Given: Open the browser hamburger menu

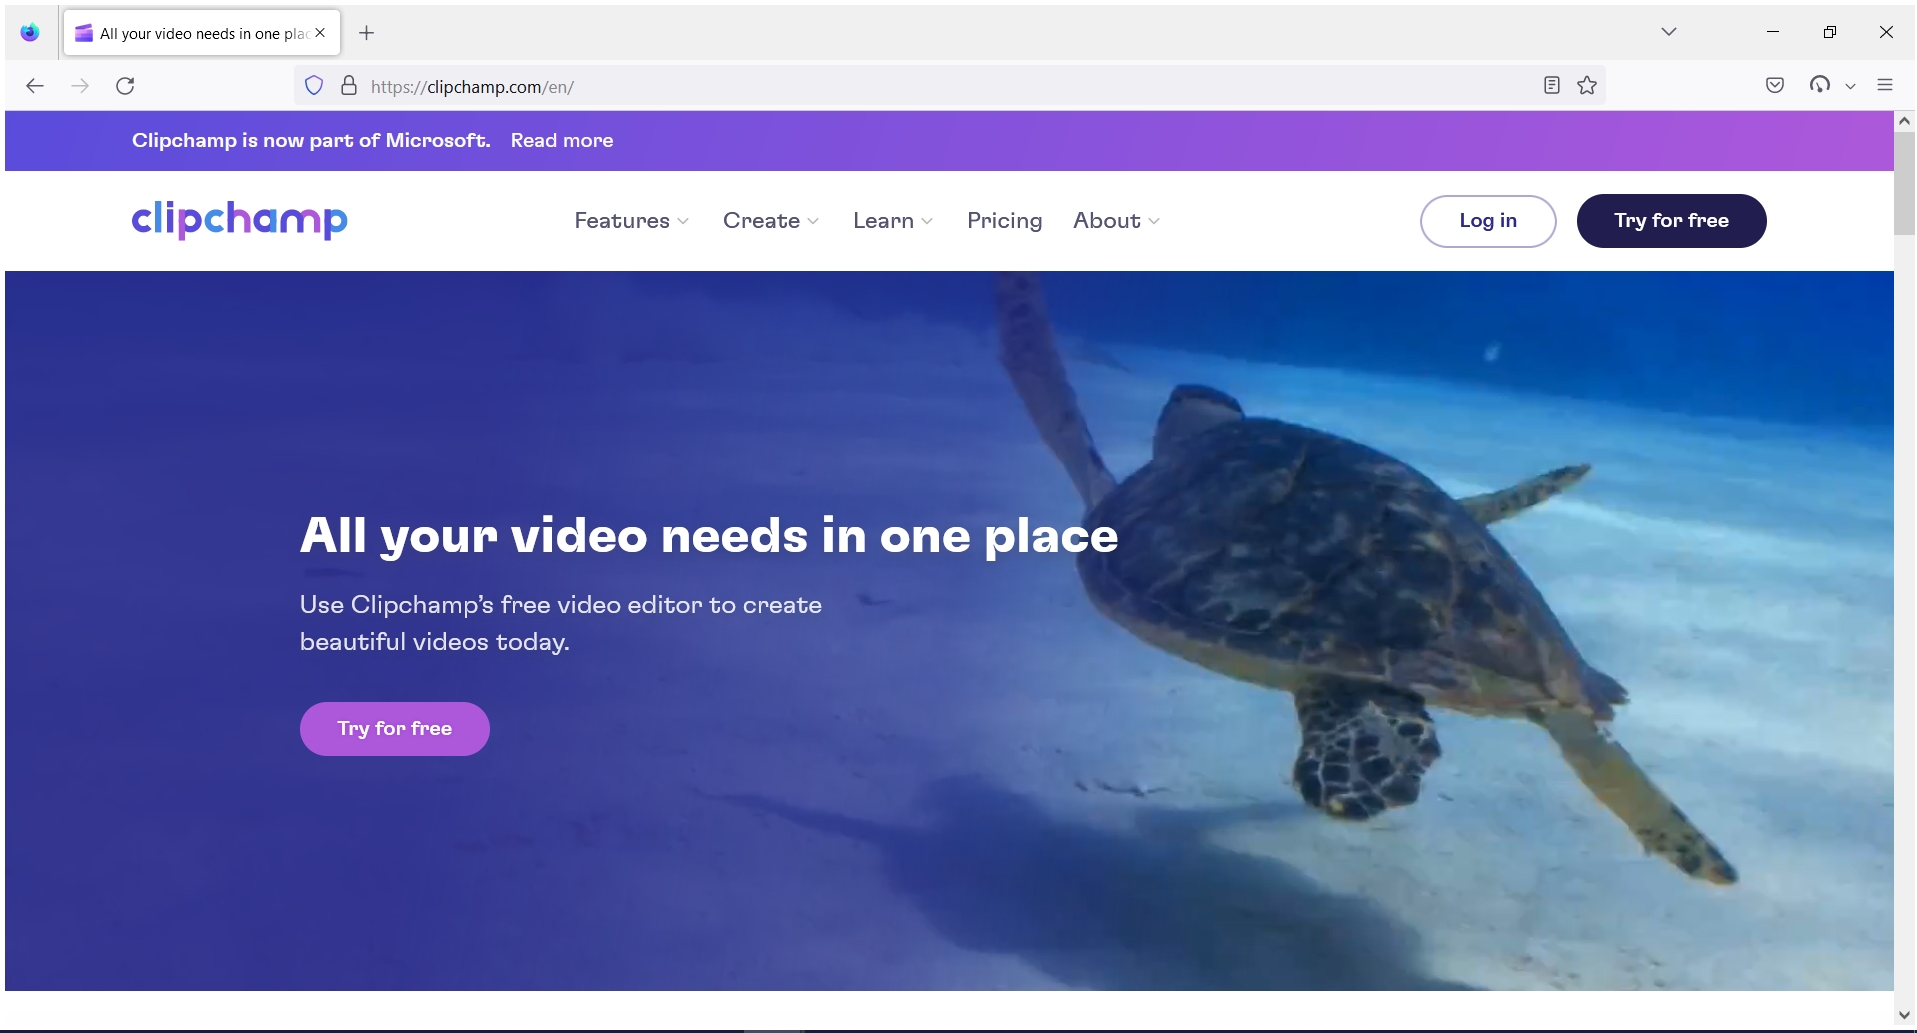Looking at the screenshot, I should [x=1887, y=85].
